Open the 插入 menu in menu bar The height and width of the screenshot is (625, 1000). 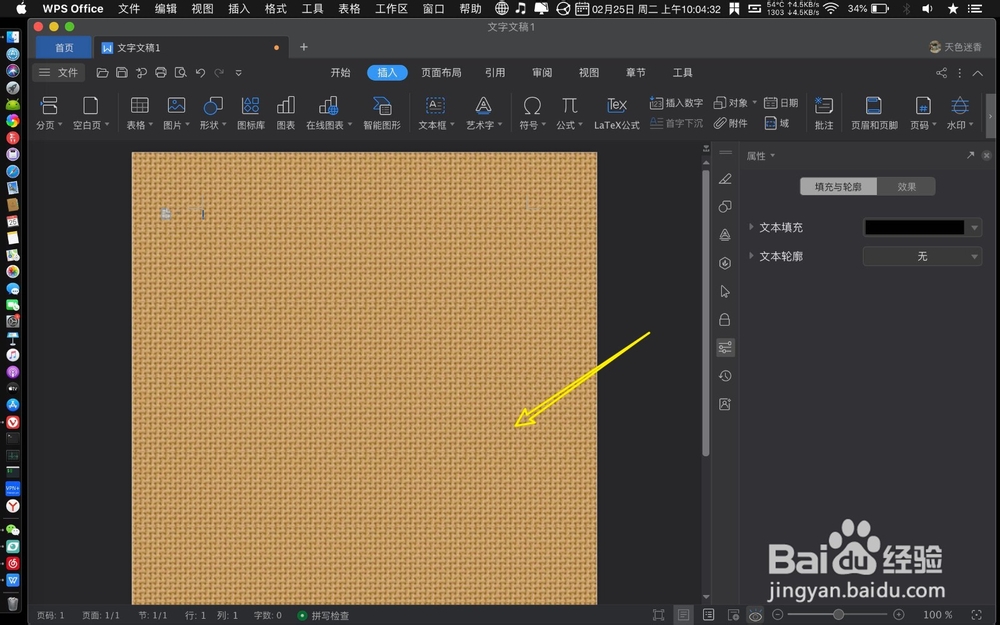237,9
